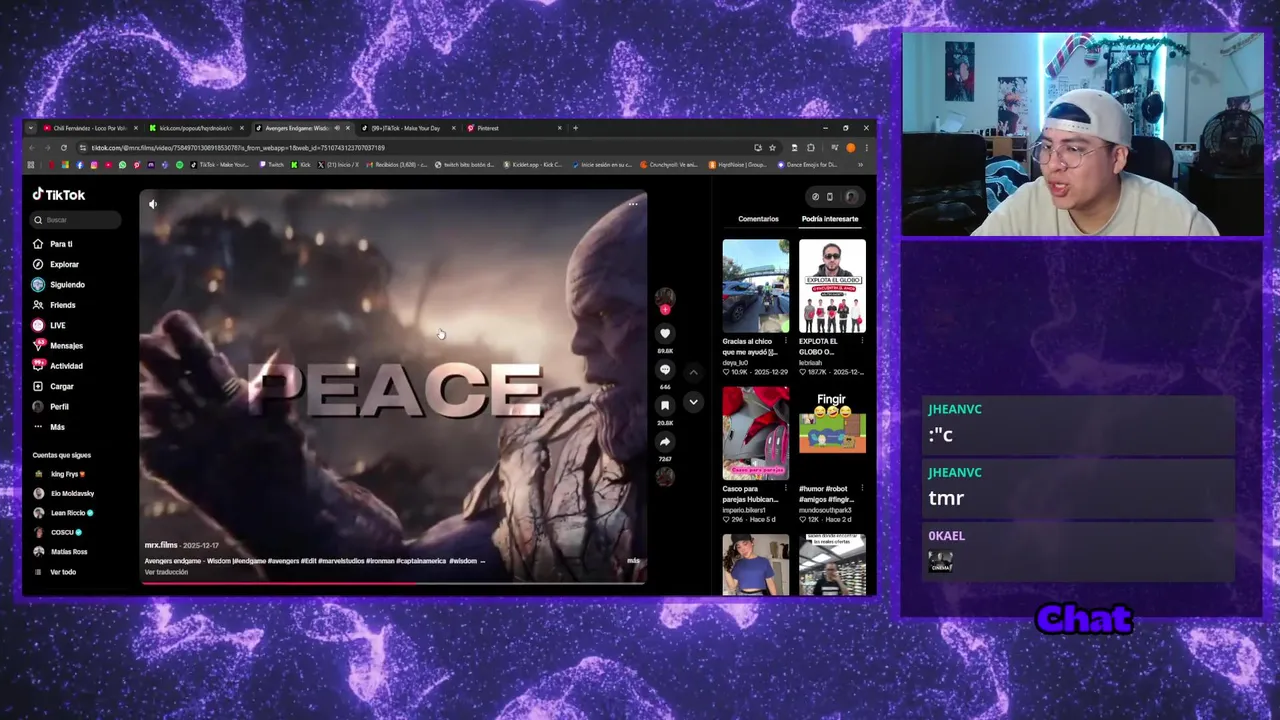This screenshot has height=720, width=1280.
Task: Open followed account COSCU
Action: (x=58, y=532)
